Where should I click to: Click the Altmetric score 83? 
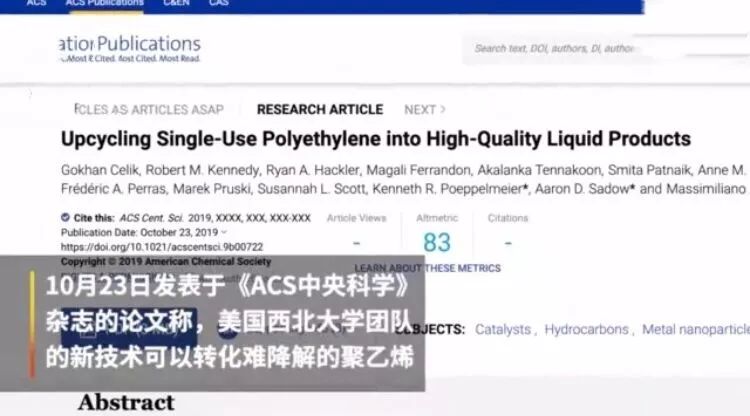pyautogui.click(x=437, y=242)
